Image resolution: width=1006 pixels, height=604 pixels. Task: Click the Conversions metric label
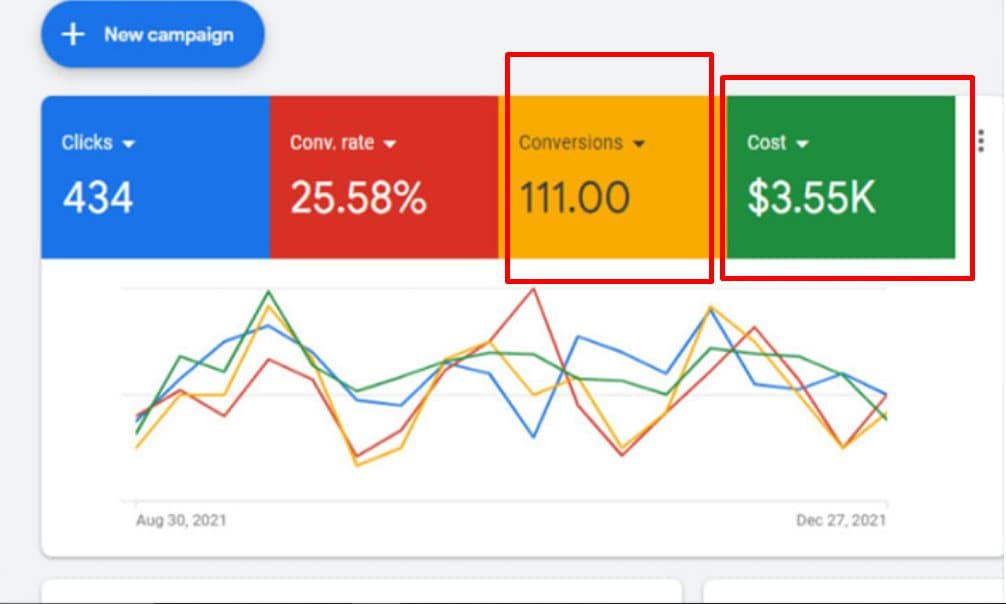(x=570, y=142)
